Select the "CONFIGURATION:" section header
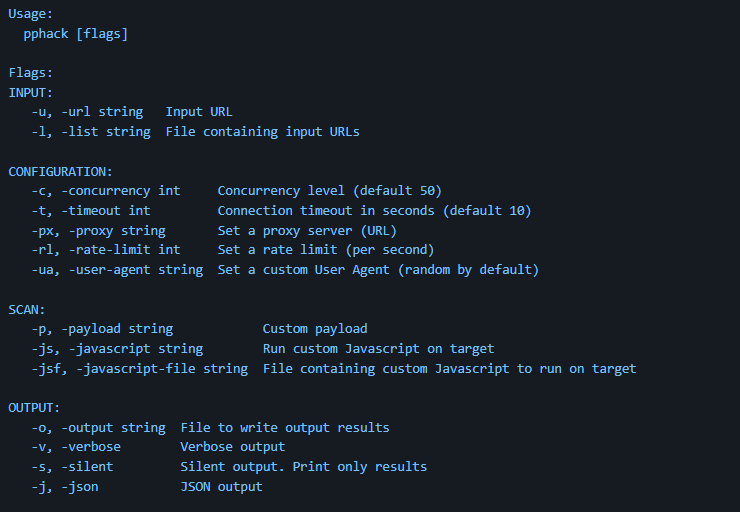This screenshot has width=740, height=512. (x=61, y=171)
